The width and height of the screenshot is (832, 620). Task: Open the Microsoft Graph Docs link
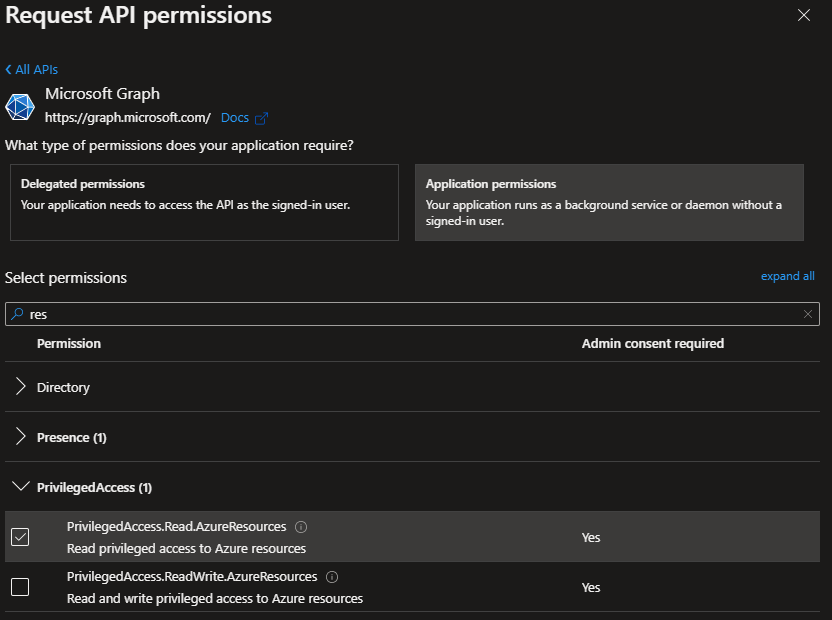235,118
